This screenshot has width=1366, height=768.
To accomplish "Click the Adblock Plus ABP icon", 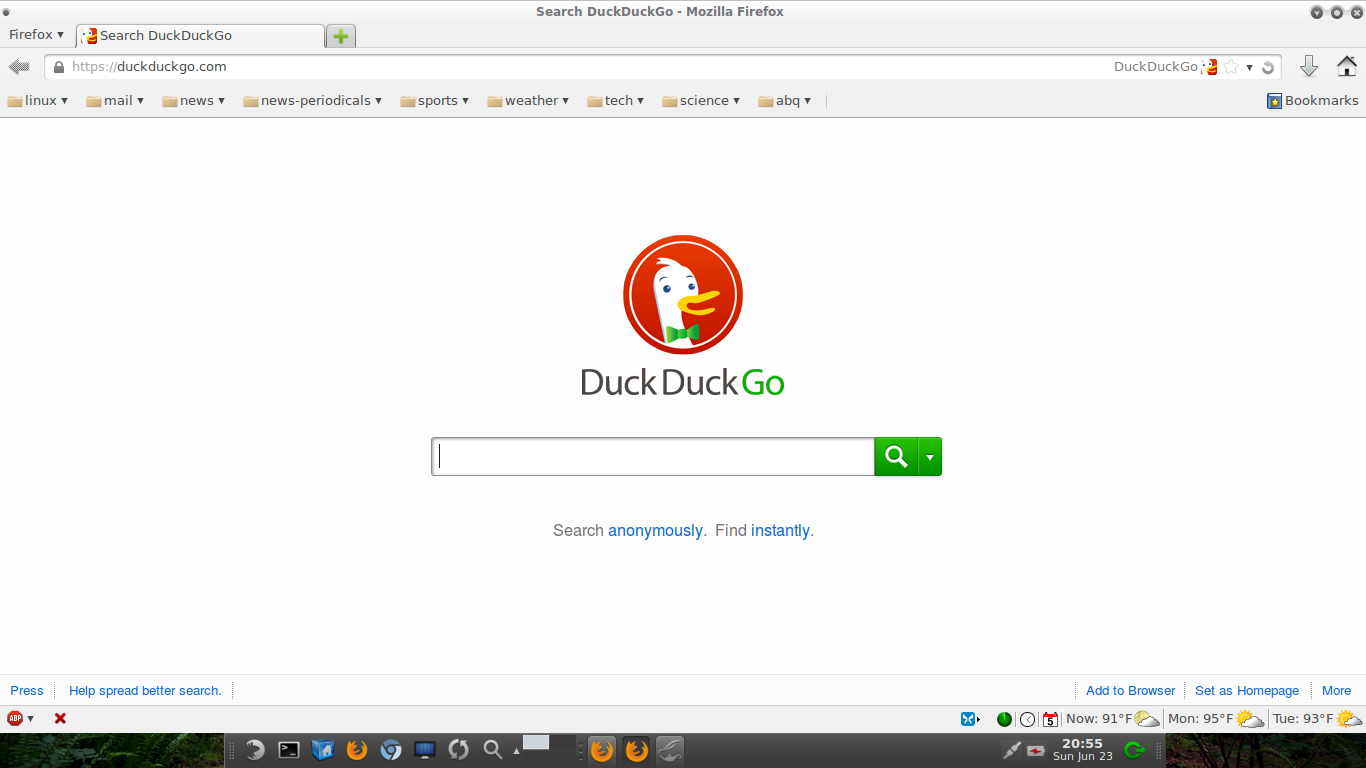I will [15, 719].
